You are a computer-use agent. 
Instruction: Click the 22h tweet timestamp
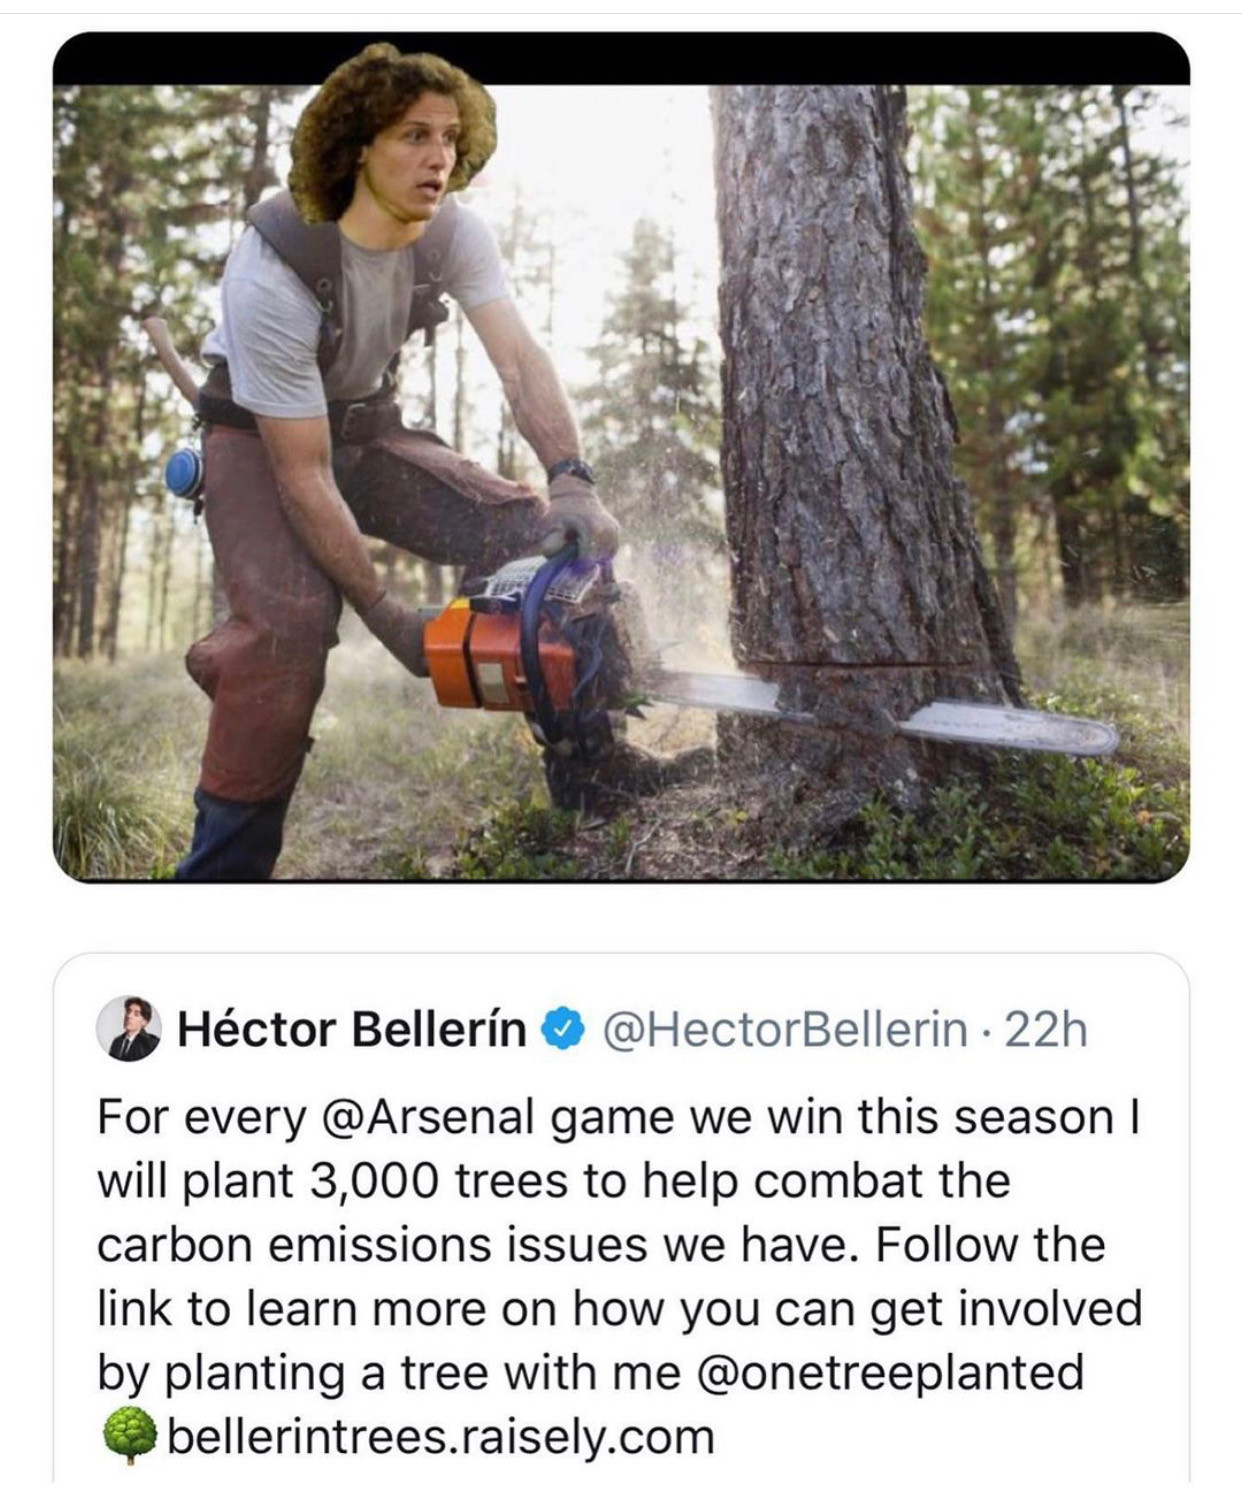coord(1046,1029)
